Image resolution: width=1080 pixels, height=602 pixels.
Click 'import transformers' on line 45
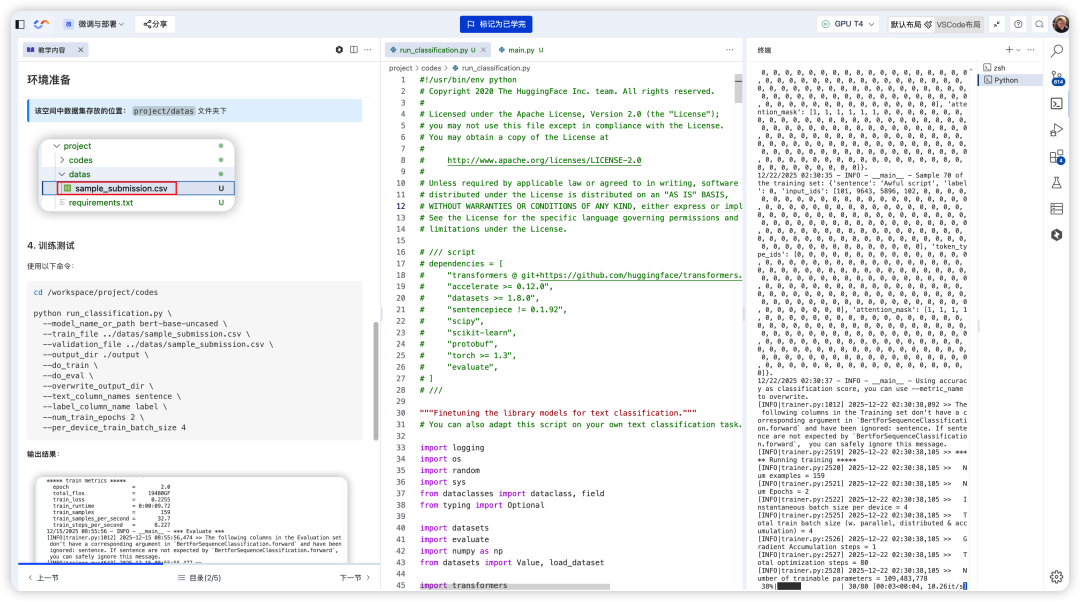pos(464,585)
